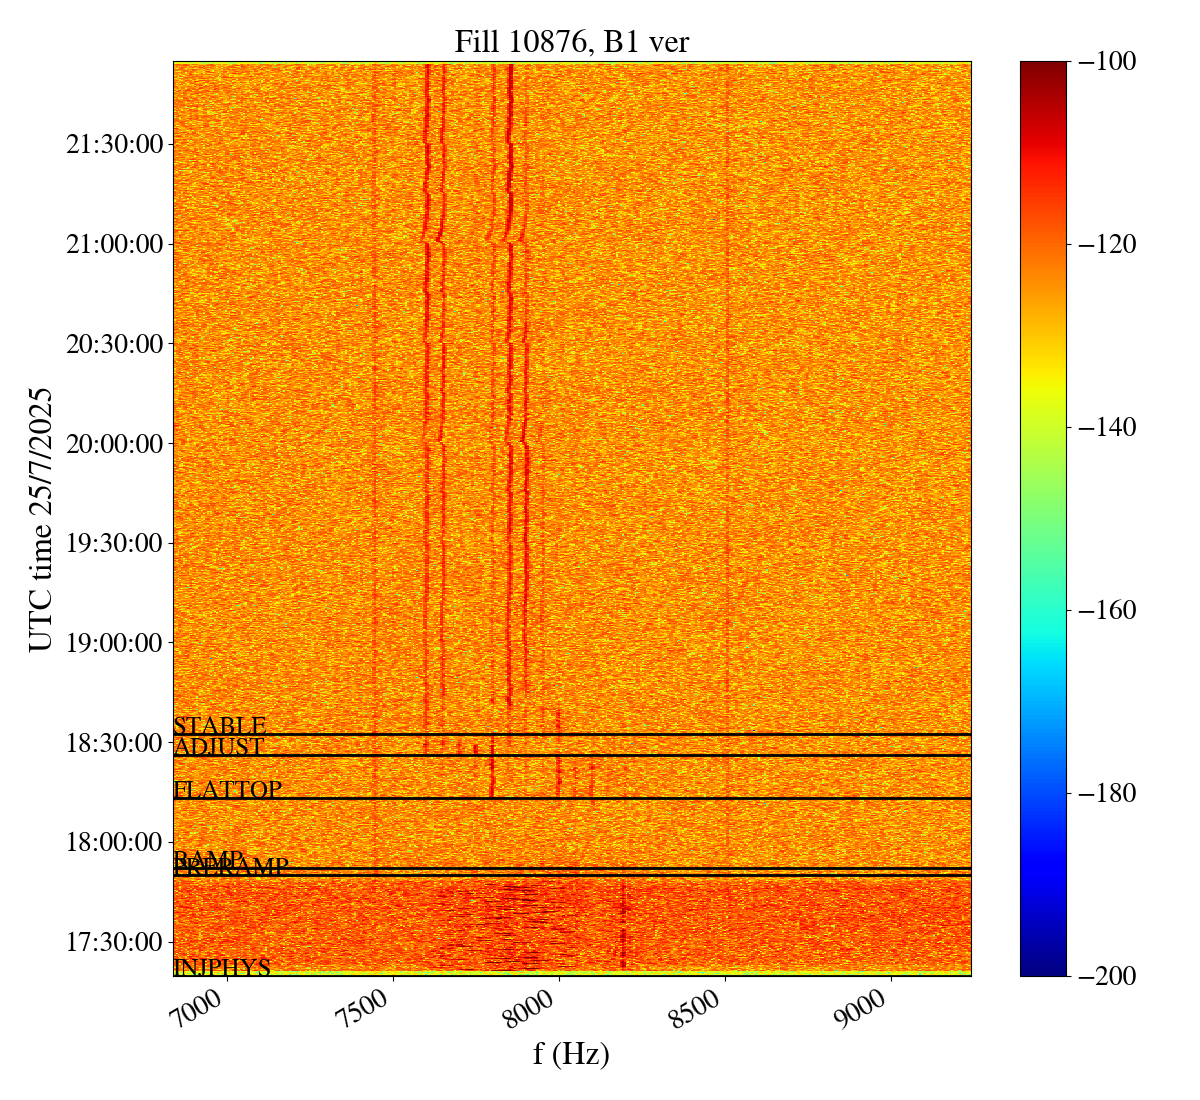
Task: Click the 21:30:00 time tick label
Action: pyautogui.click(x=114, y=145)
